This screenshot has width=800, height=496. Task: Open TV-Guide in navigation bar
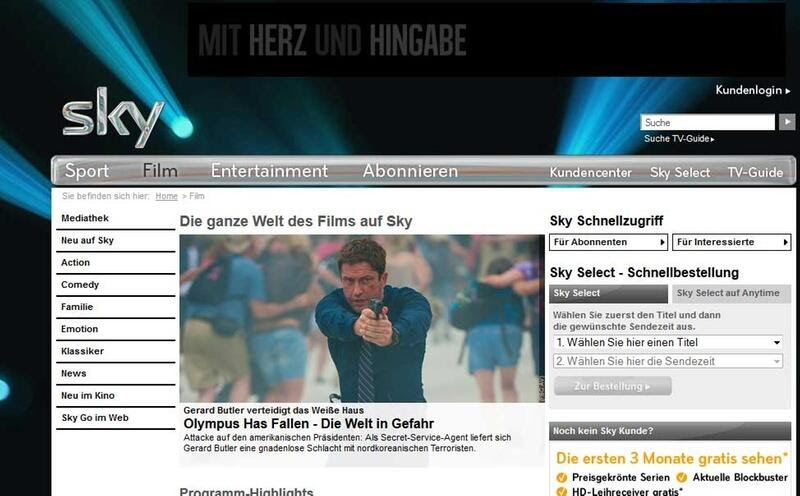[x=755, y=172]
